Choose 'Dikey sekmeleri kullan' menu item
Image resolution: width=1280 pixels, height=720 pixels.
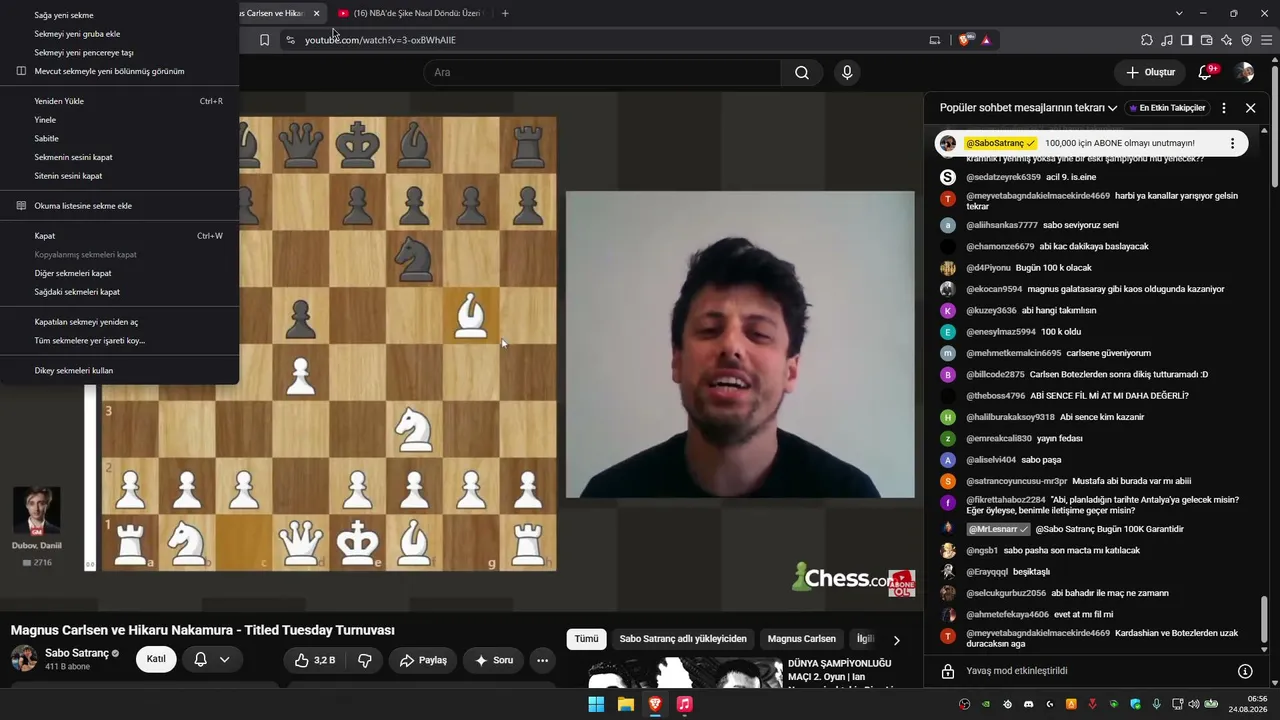click(x=120, y=370)
